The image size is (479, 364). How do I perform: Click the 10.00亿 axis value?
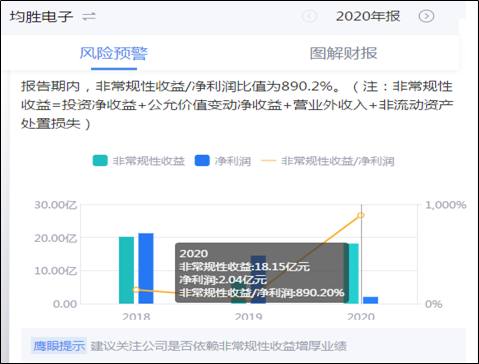(56, 271)
